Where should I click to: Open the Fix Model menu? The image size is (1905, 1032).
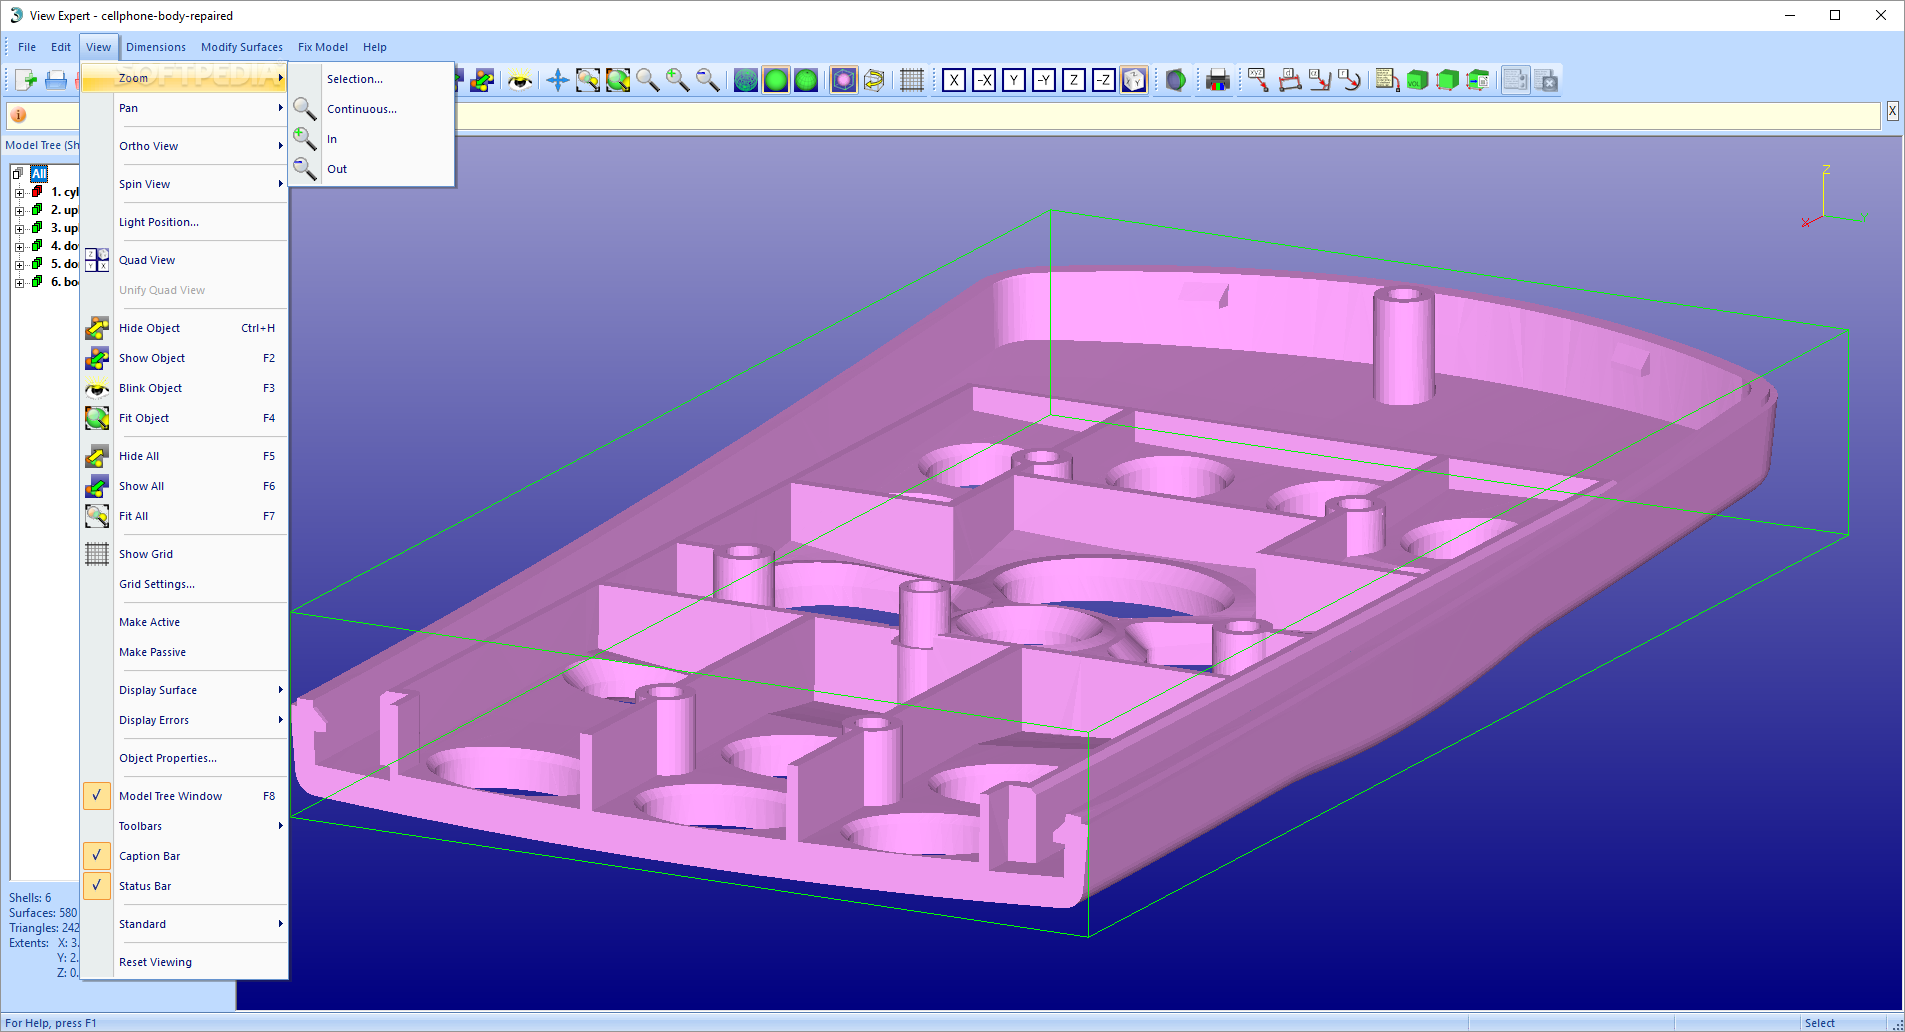[323, 47]
